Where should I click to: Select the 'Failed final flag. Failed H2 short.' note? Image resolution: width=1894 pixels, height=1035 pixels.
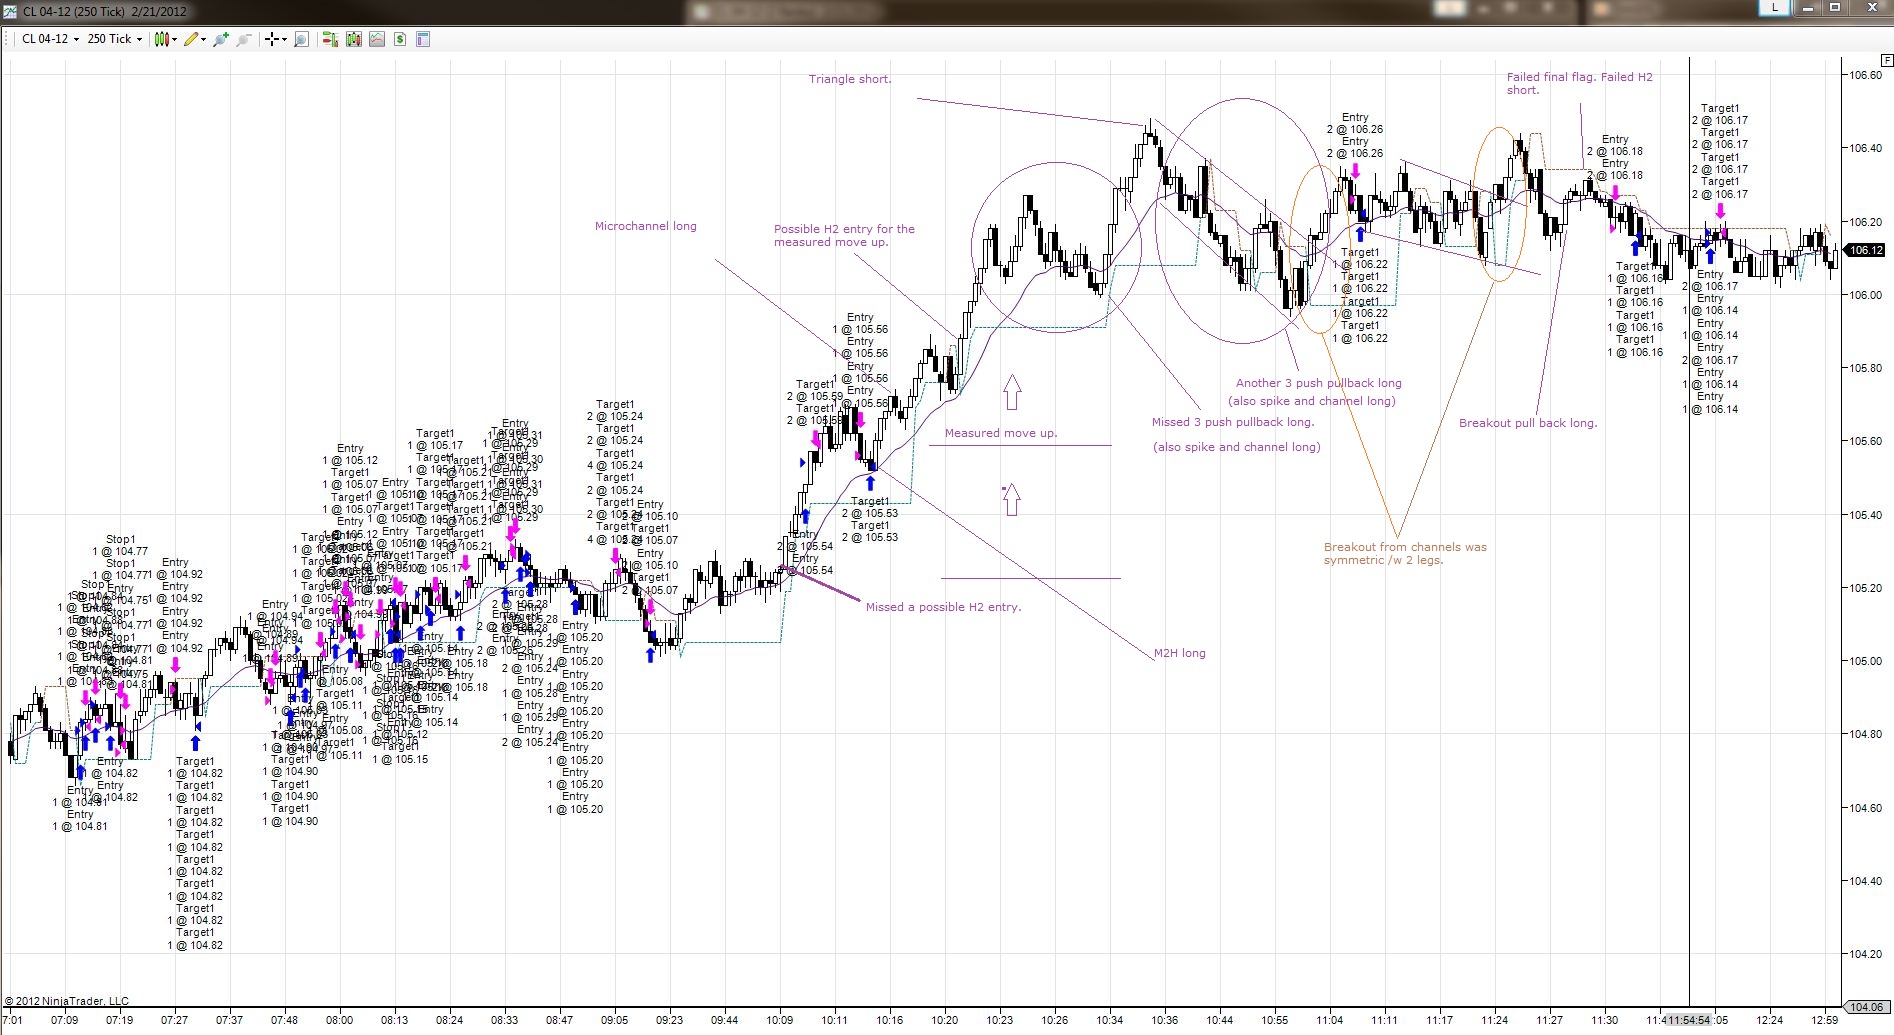[x=1580, y=83]
